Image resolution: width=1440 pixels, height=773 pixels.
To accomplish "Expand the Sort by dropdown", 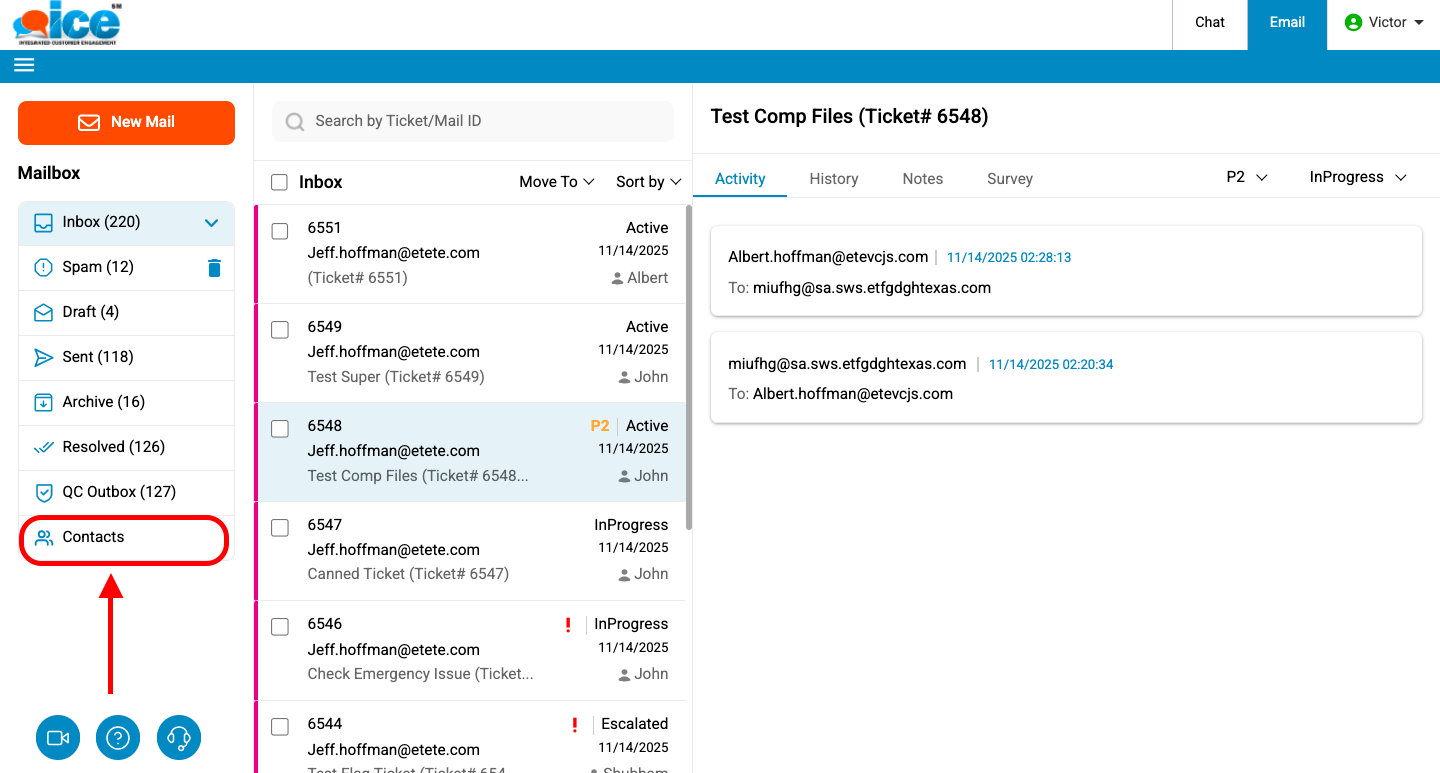I will pyautogui.click(x=648, y=182).
